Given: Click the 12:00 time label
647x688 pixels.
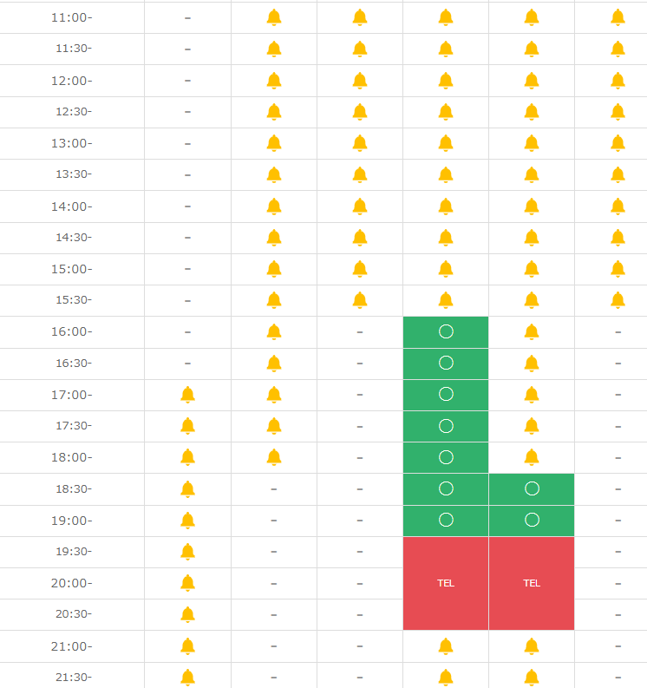Looking at the screenshot, I should pos(71,81).
